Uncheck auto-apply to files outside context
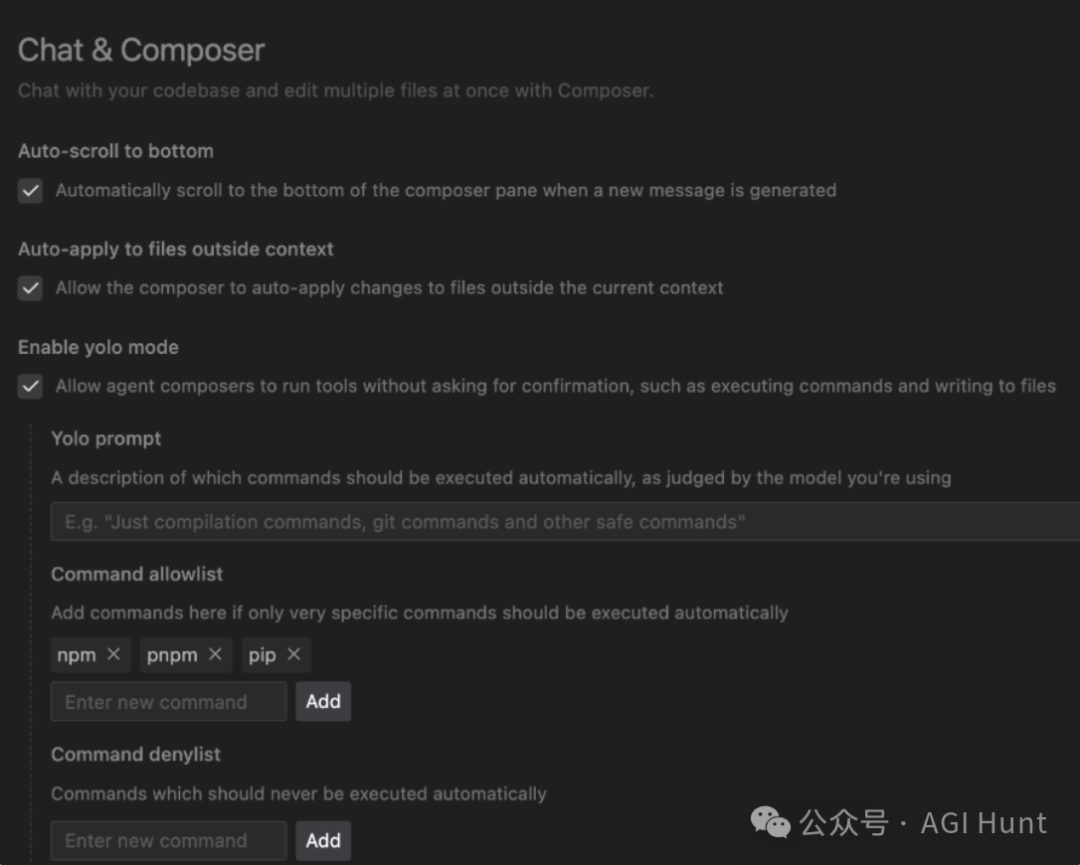This screenshot has width=1080, height=865. coord(31,289)
